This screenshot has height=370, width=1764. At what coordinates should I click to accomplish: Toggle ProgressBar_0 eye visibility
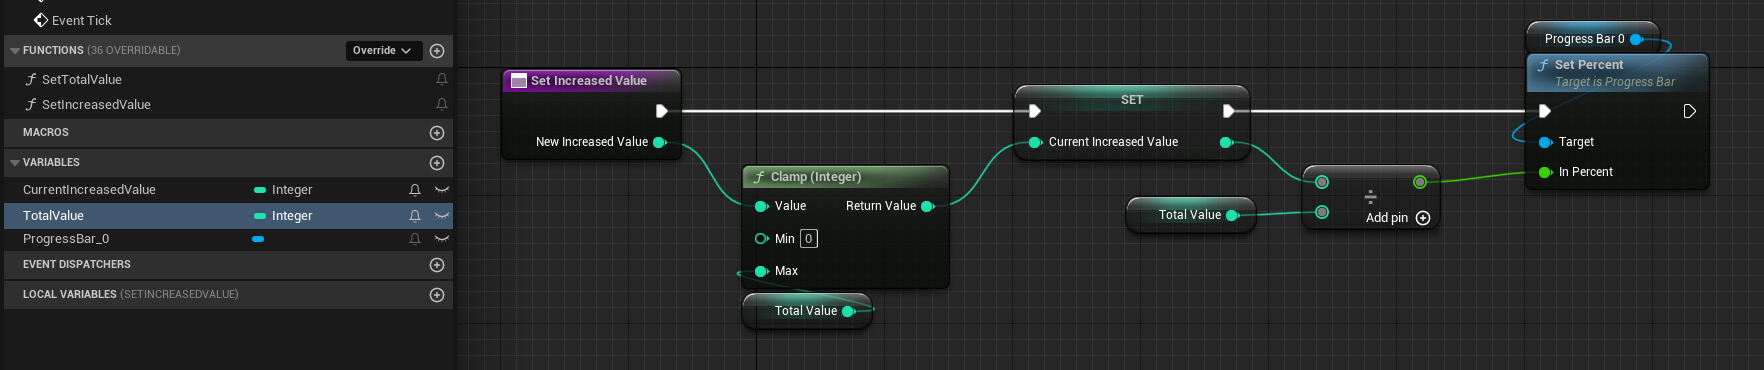click(441, 238)
